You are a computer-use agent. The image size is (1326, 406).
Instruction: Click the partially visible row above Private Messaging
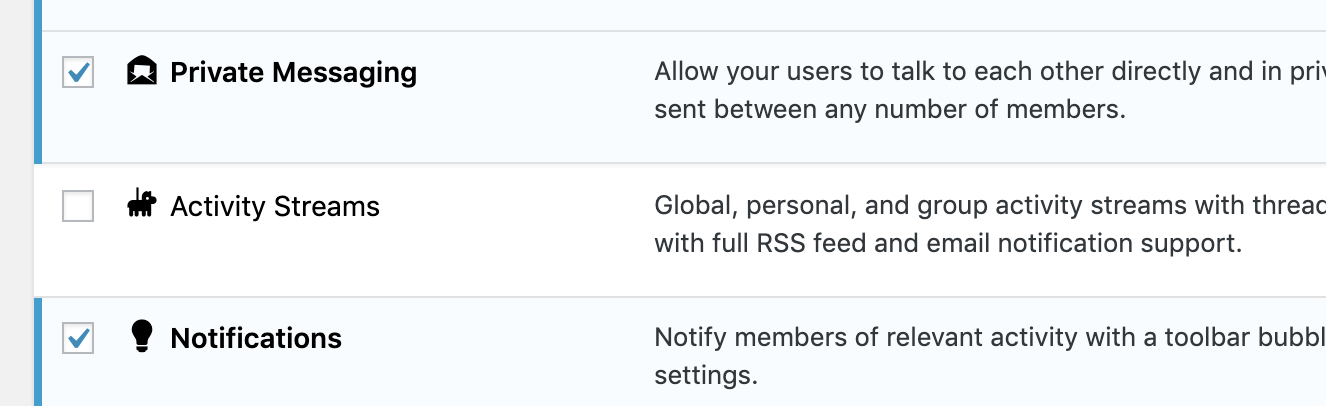coord(680,14)
